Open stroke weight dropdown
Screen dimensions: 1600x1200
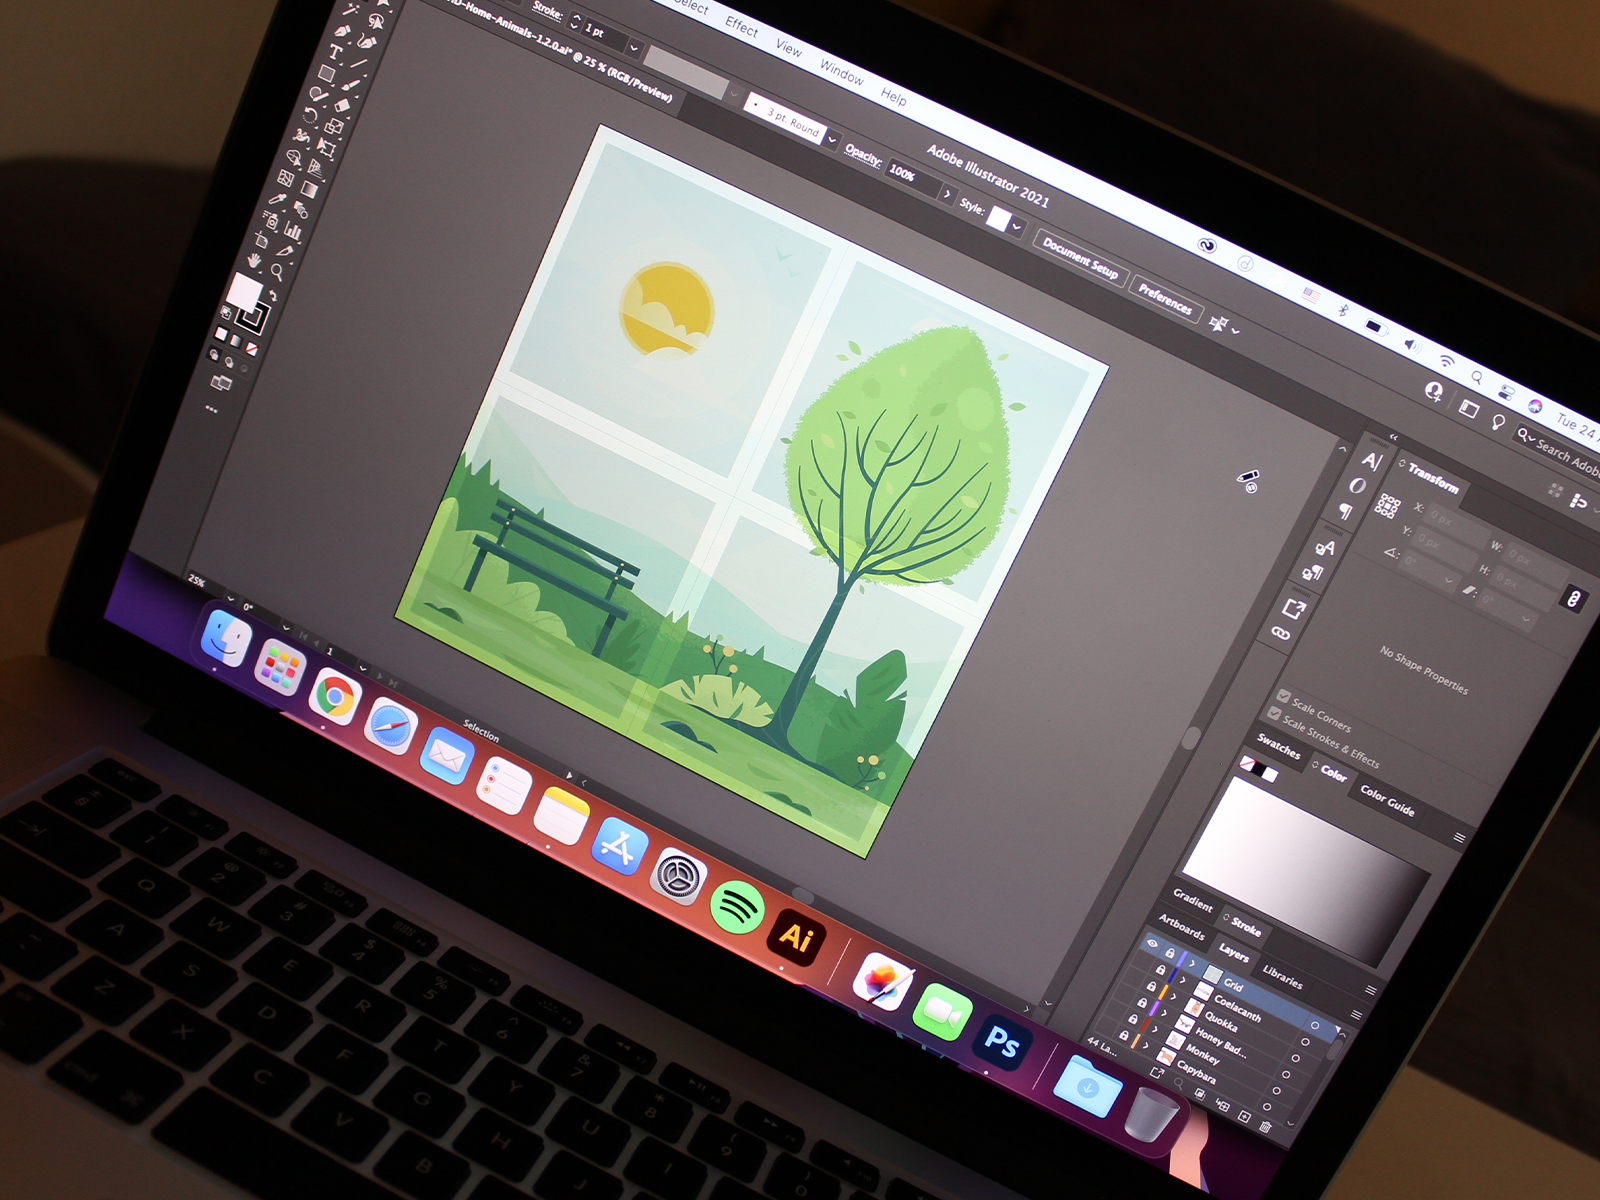(634, 48)
